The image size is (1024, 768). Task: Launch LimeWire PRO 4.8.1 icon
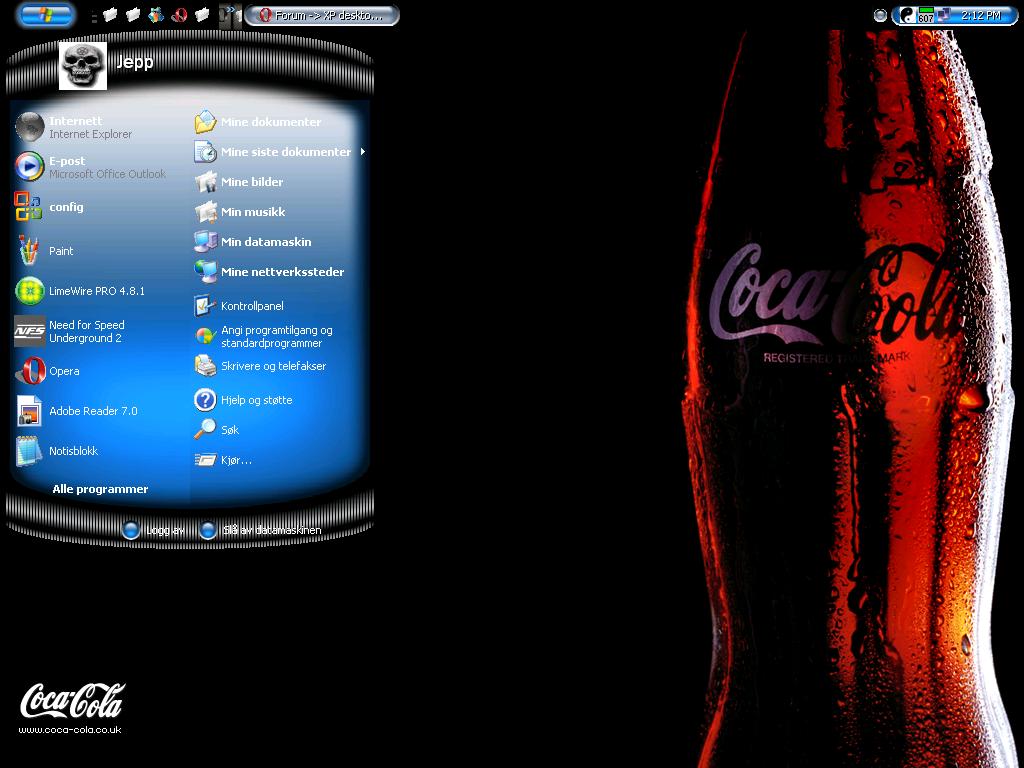[x=29, y=291]
